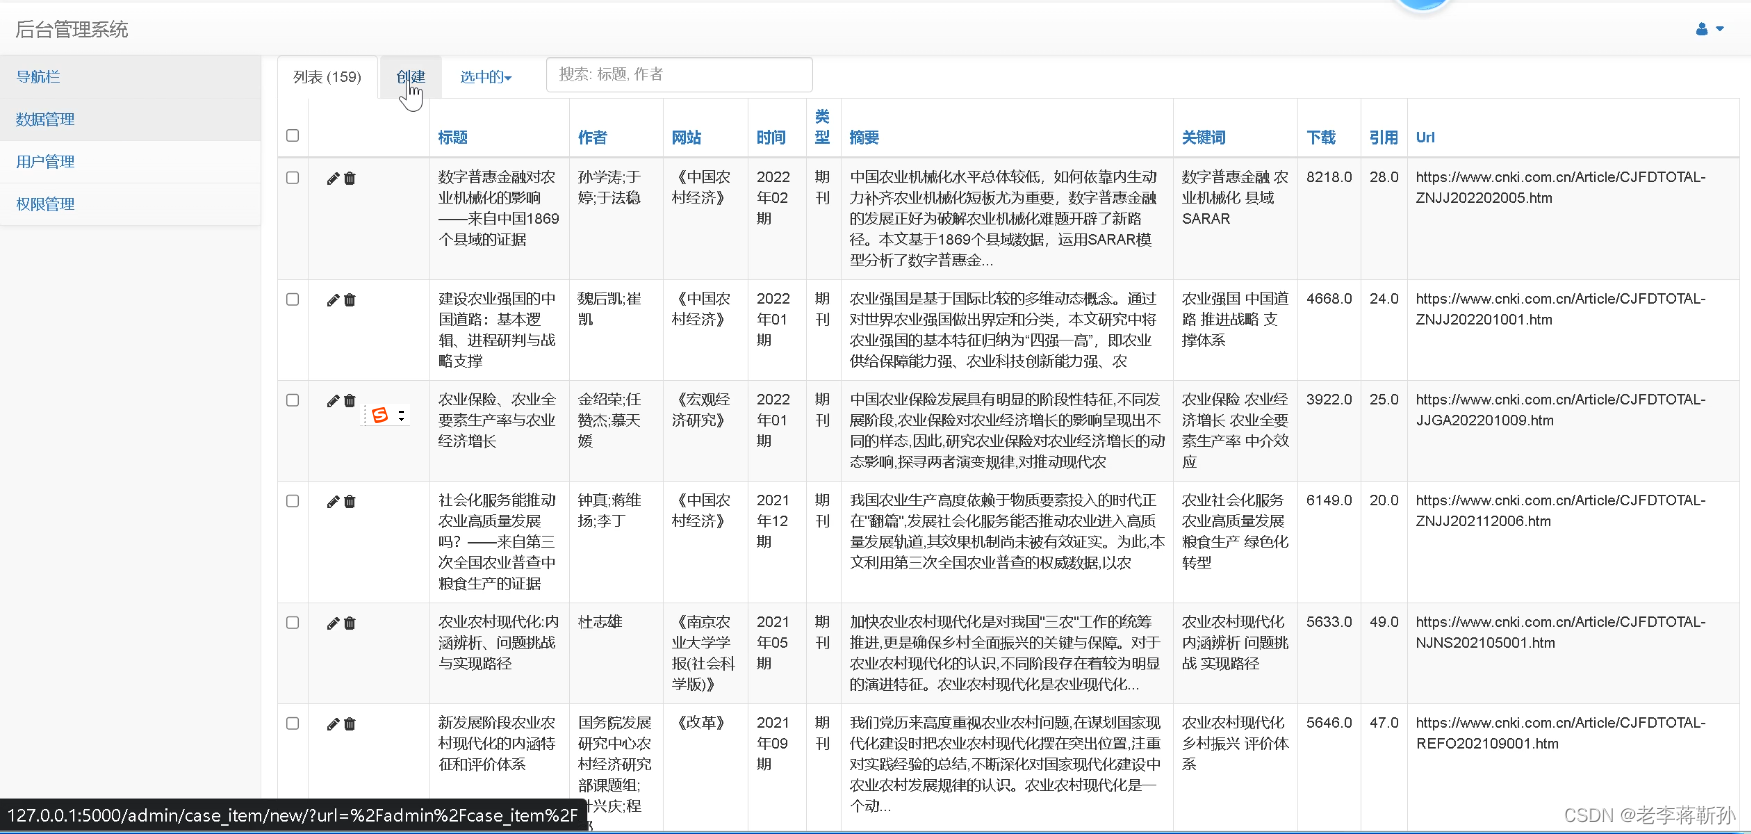Image resolution: width=1751 pixels, height=834 pixels.
Task: Open the user account menu icon
Action: click(1710, 29)
